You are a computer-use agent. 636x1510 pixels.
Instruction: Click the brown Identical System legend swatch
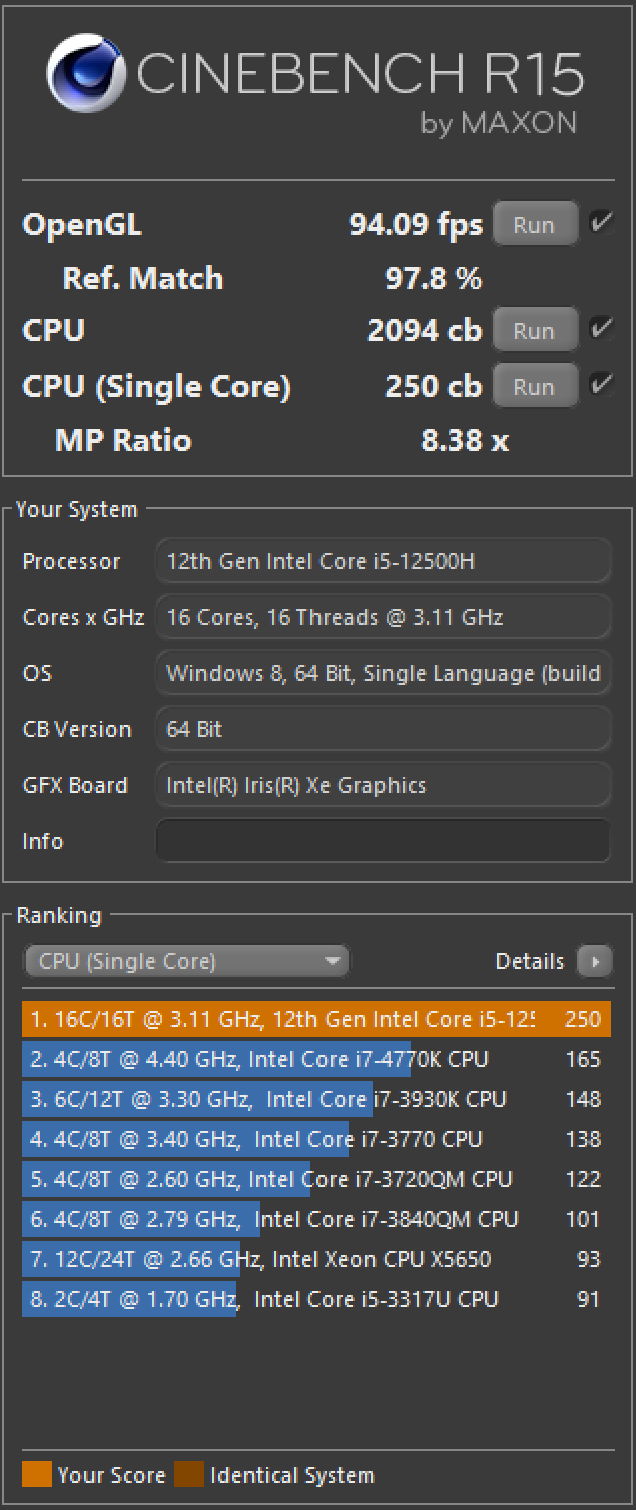pyautogui.click(x=189, y=1474)
